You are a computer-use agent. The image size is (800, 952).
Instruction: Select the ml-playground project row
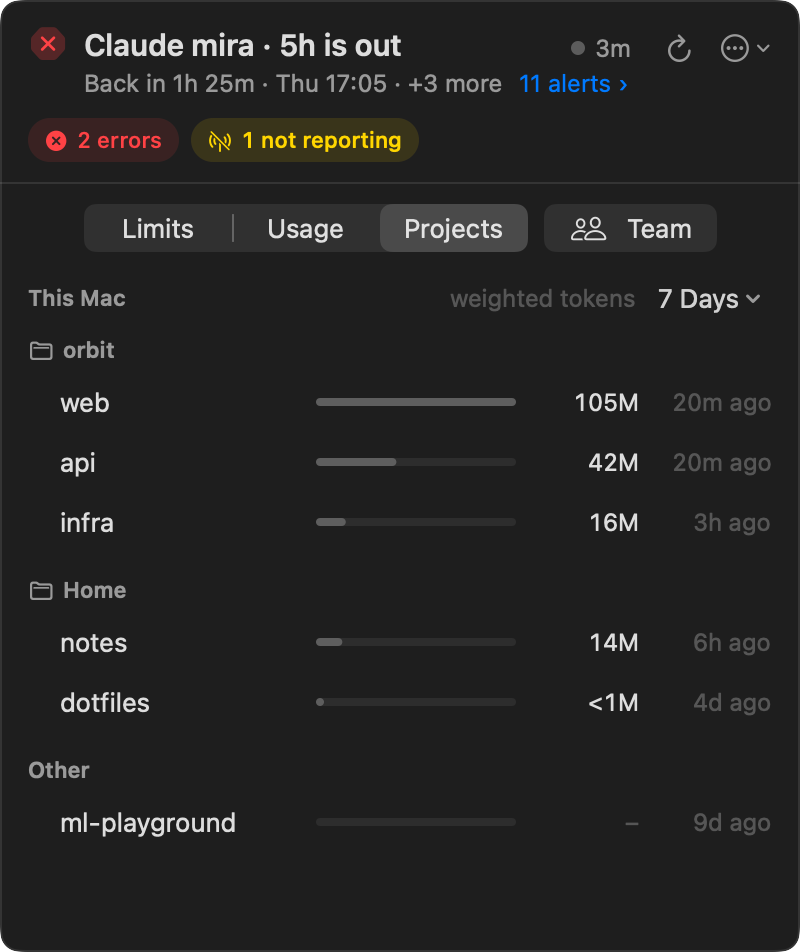tap(400, 823)
